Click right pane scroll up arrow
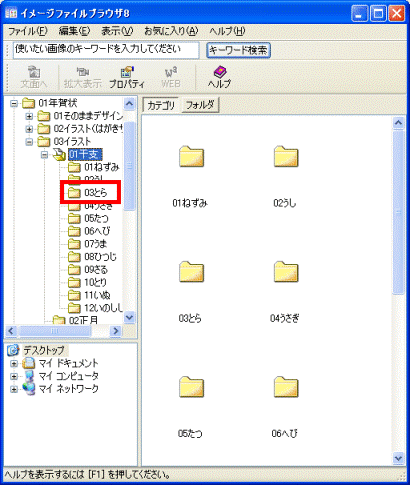 tap(398, 123)
